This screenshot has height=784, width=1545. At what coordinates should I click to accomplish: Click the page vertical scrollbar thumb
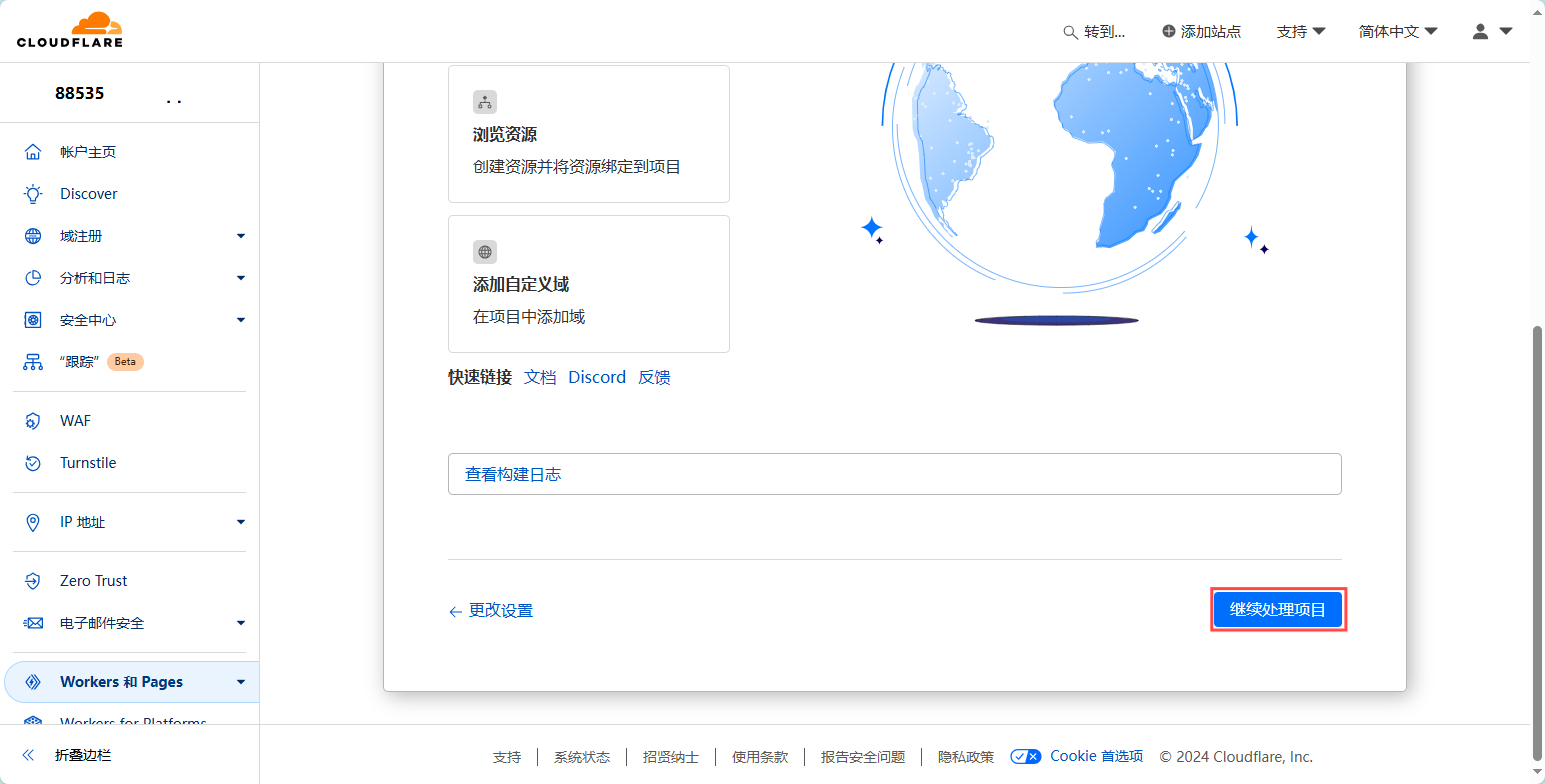1538,543
